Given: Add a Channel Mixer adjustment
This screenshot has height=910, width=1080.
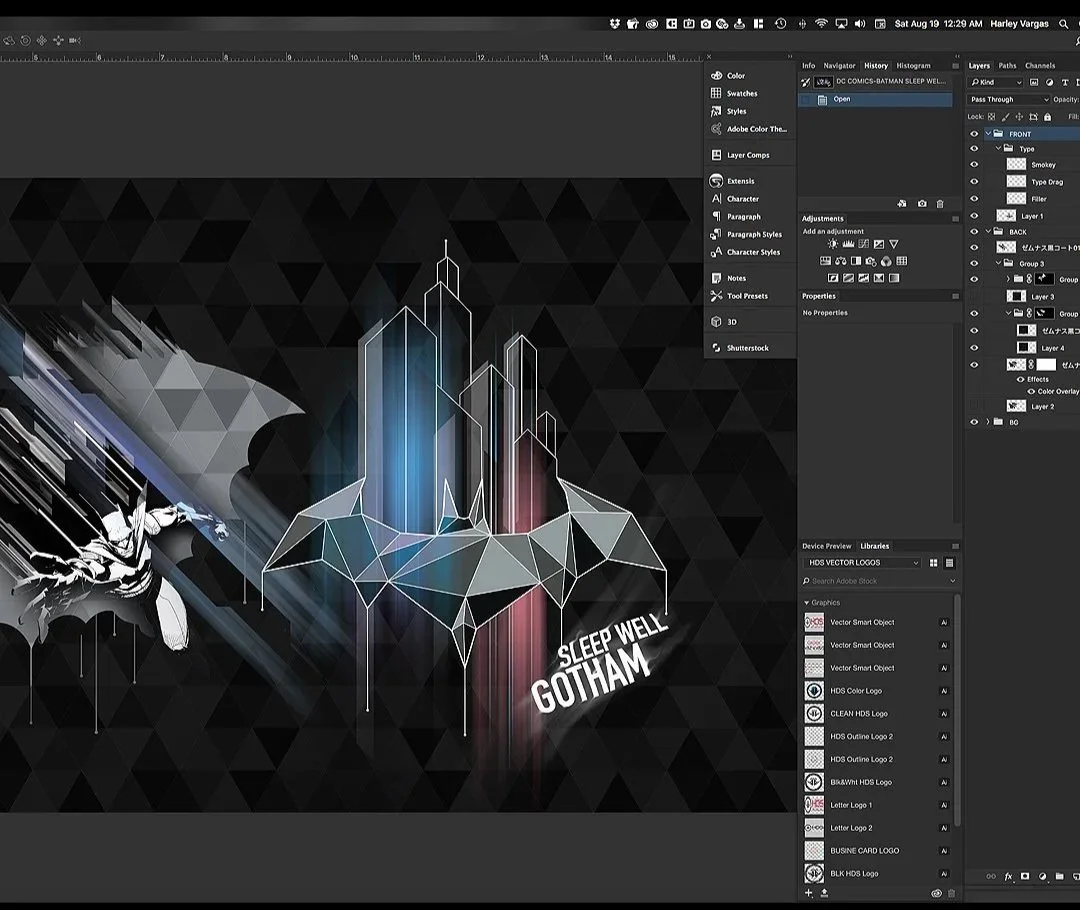Looking at the screenshot, I should pos(886,261).
